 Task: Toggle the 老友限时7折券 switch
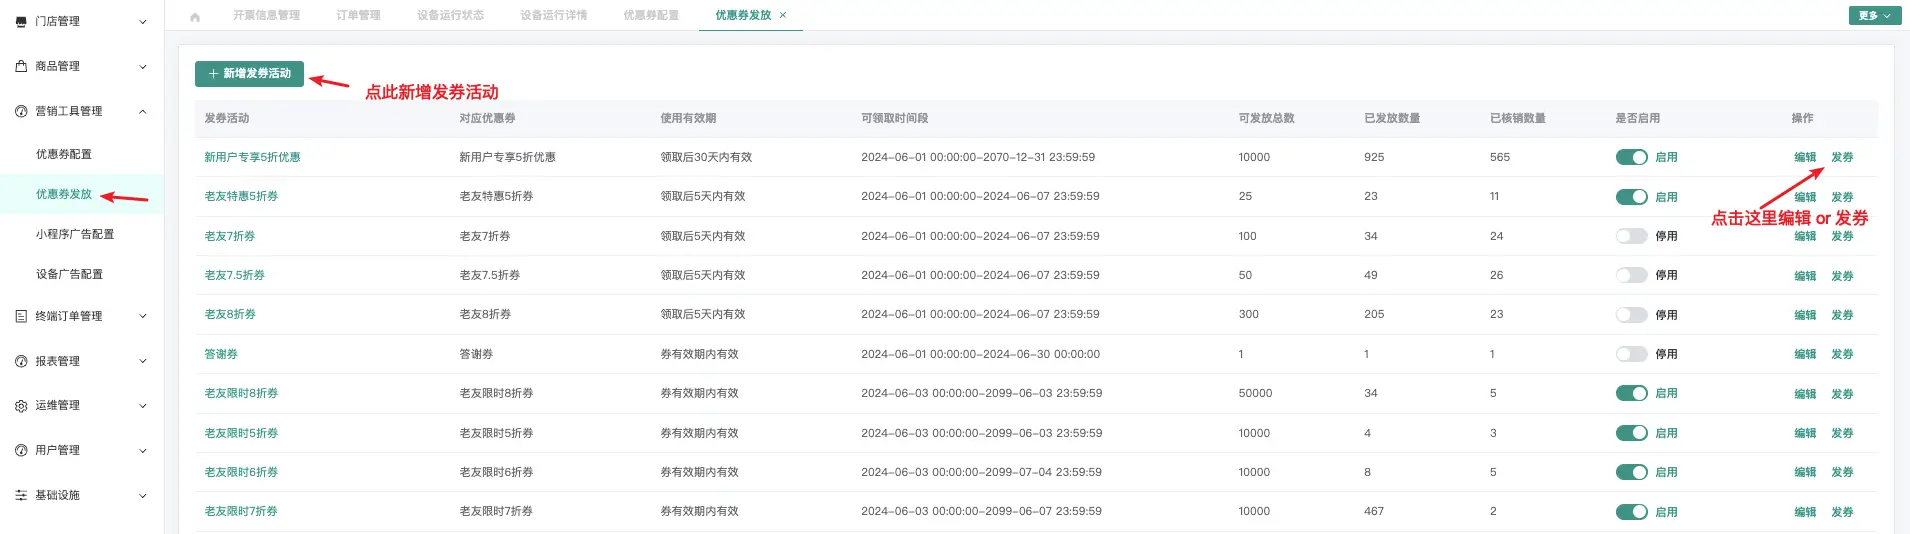(1631, 512)
